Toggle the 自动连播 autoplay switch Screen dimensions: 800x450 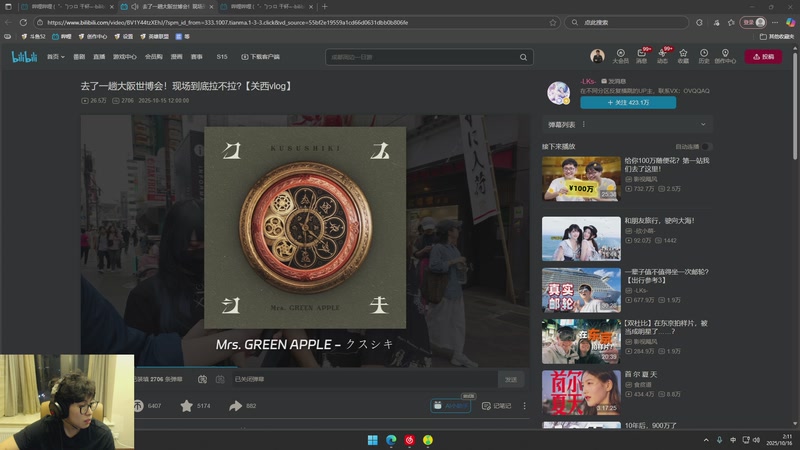click(706, 146)
